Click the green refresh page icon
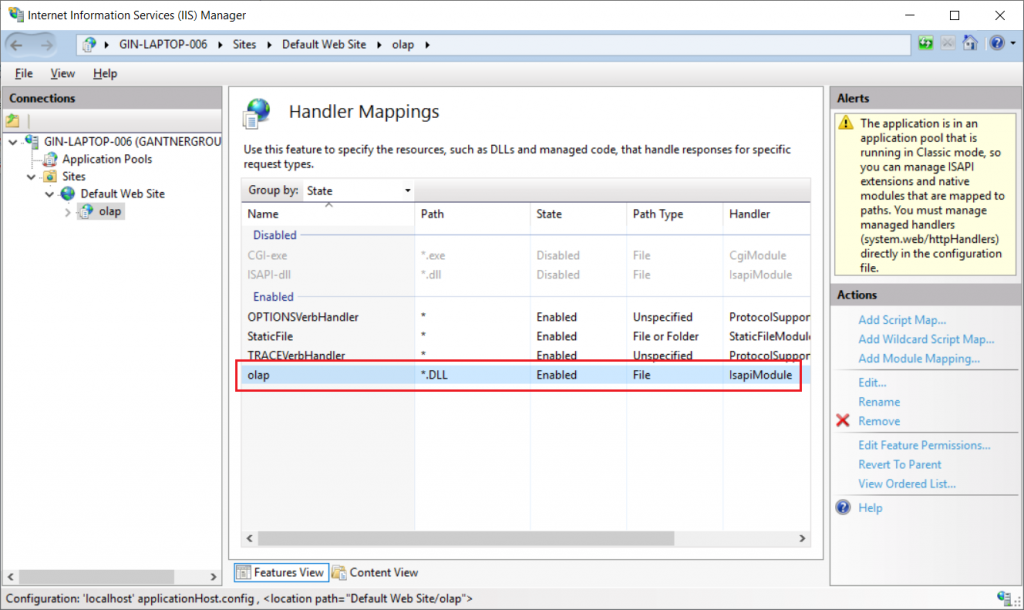The height and width of the screenshot is (610, 1024). tap(925, 44)
